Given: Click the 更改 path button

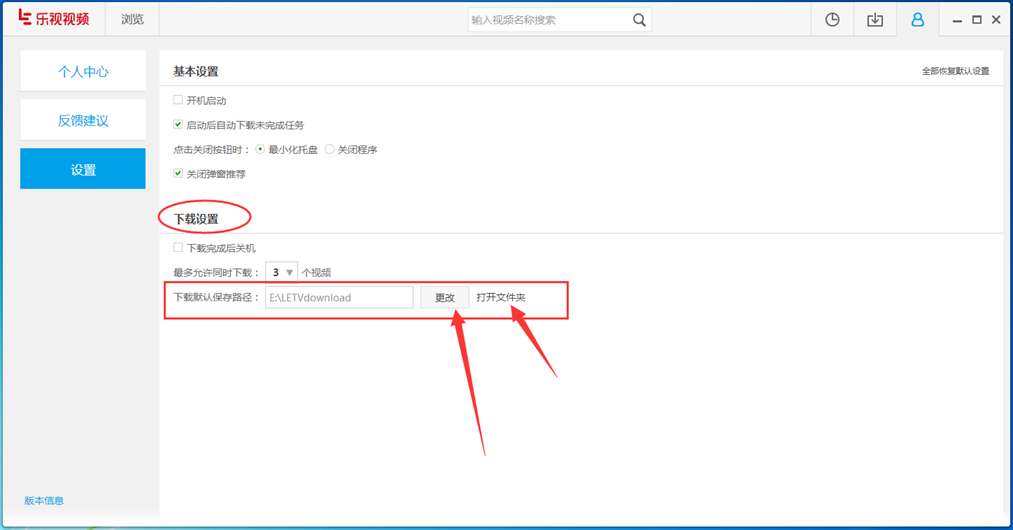Looking at the screenshot, I should pyautogui.click(x=444, y=297).
